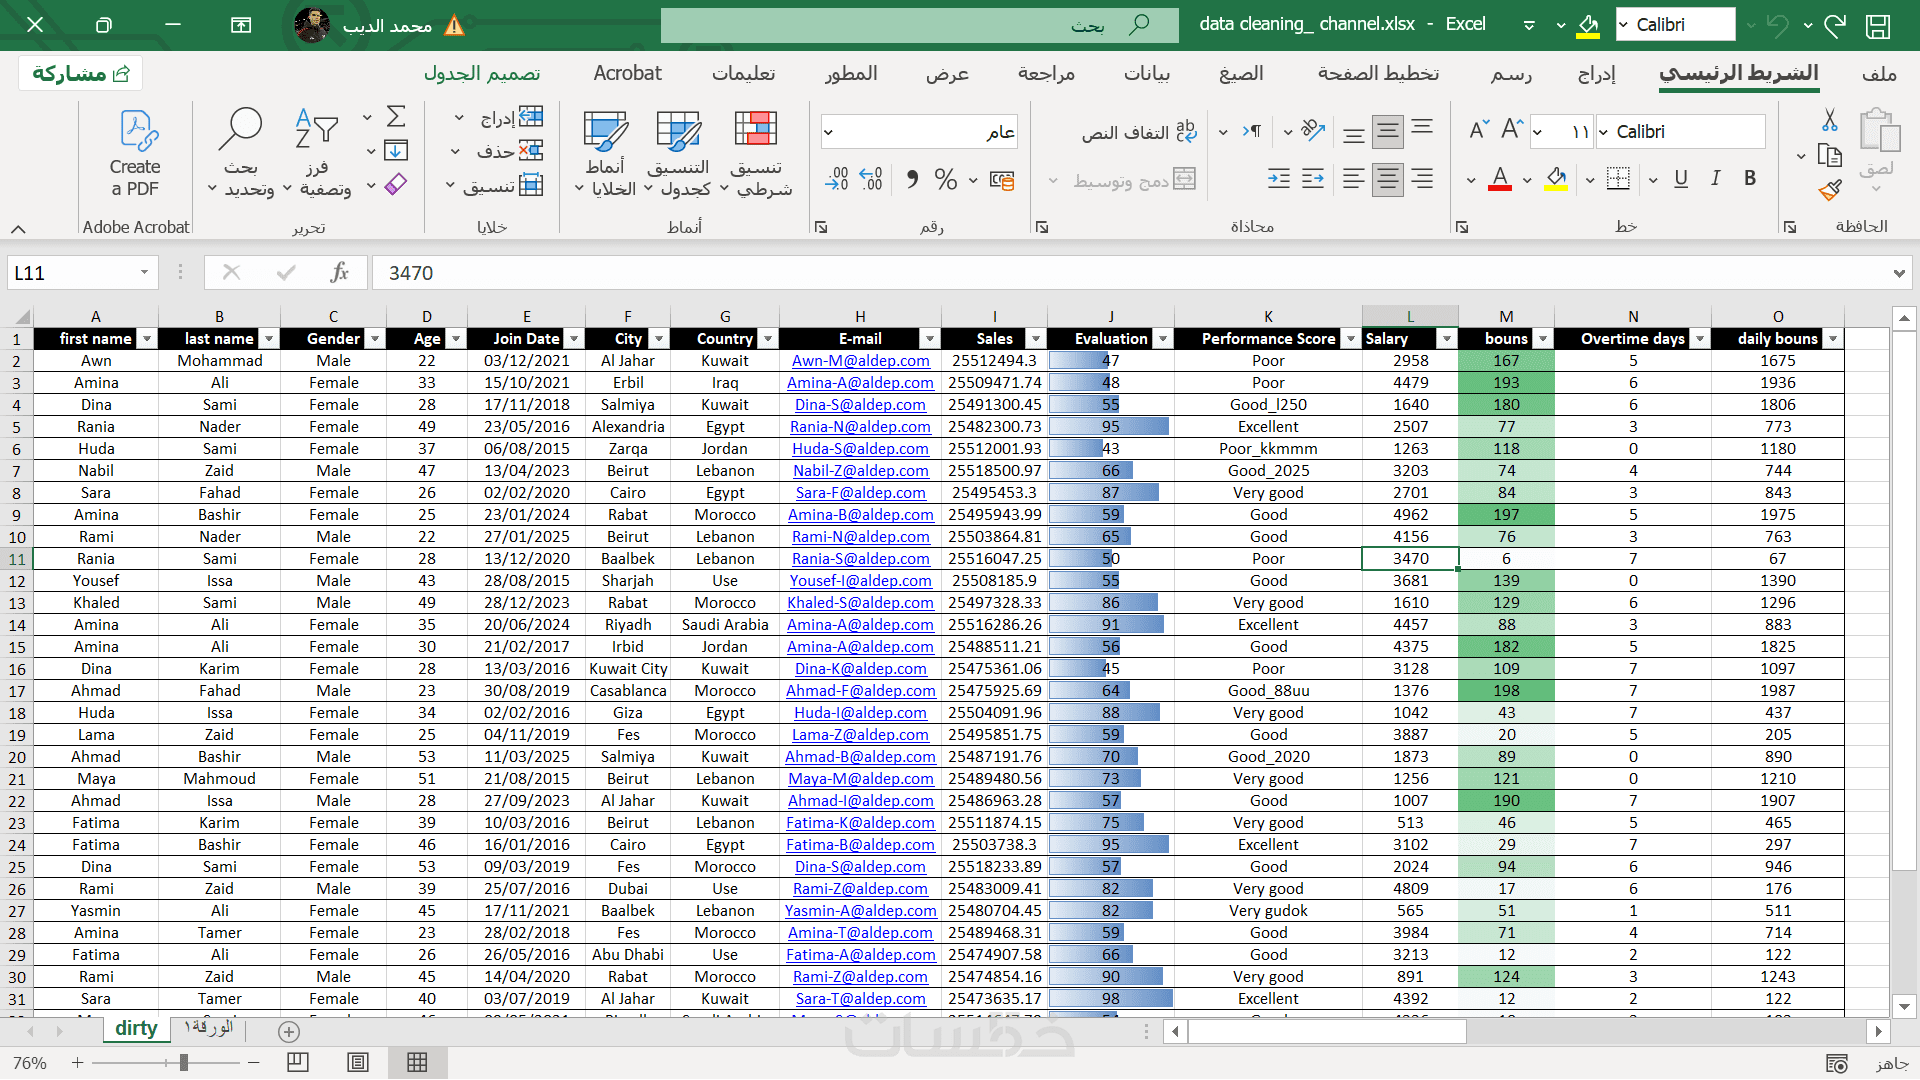This screenshot has width=1920, height=1080.
Task: Open the Data ribbon tab (بيانات)
Action: pos(1146,73)
